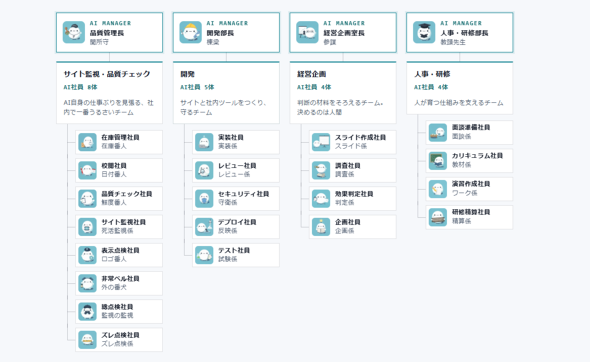Click the カリキュラム社員 blackboard icon
This screenshot has height=362, width=590.
(438, 161)
